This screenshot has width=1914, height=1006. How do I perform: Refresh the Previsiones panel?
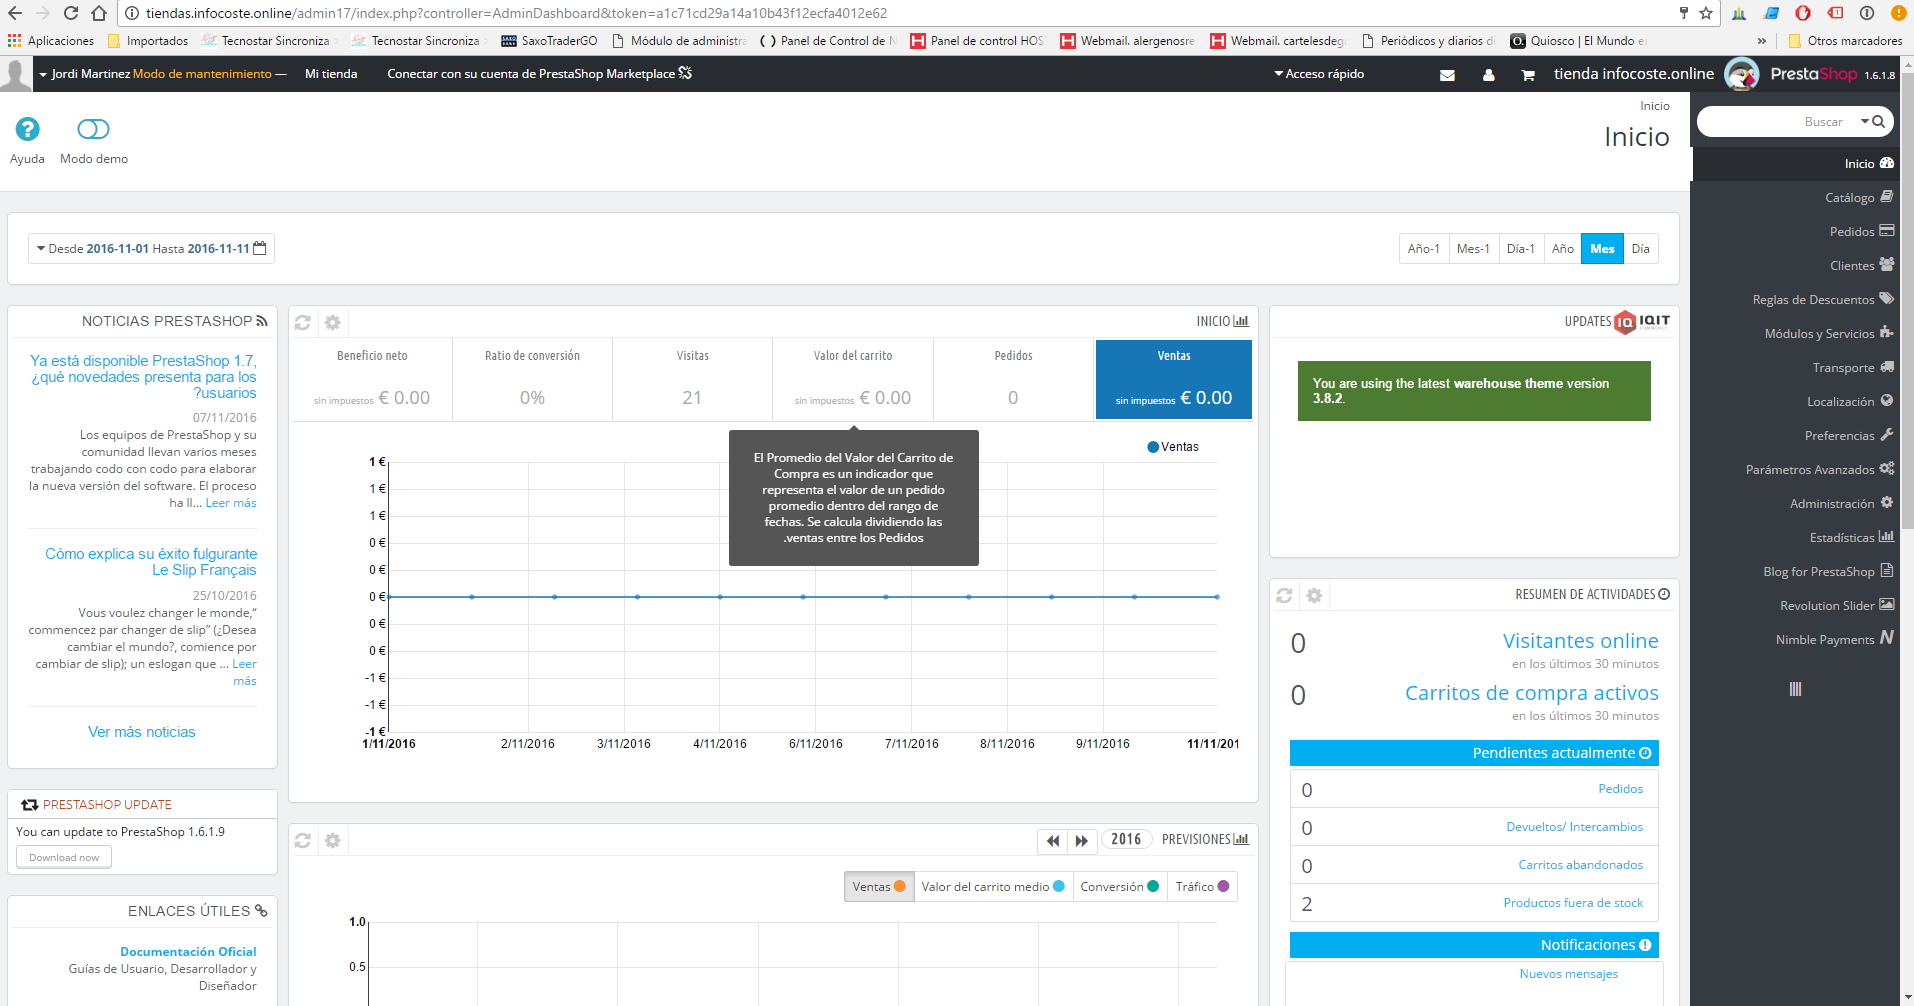pyautogui.click(x=303, y=840)
